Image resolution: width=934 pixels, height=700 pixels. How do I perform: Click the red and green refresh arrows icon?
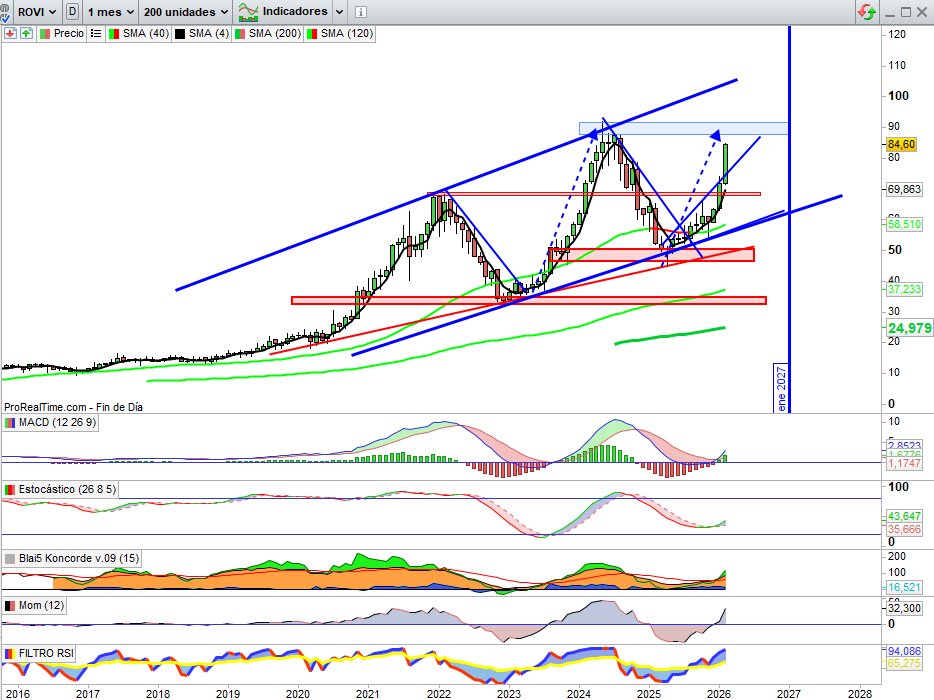(867, 12)
